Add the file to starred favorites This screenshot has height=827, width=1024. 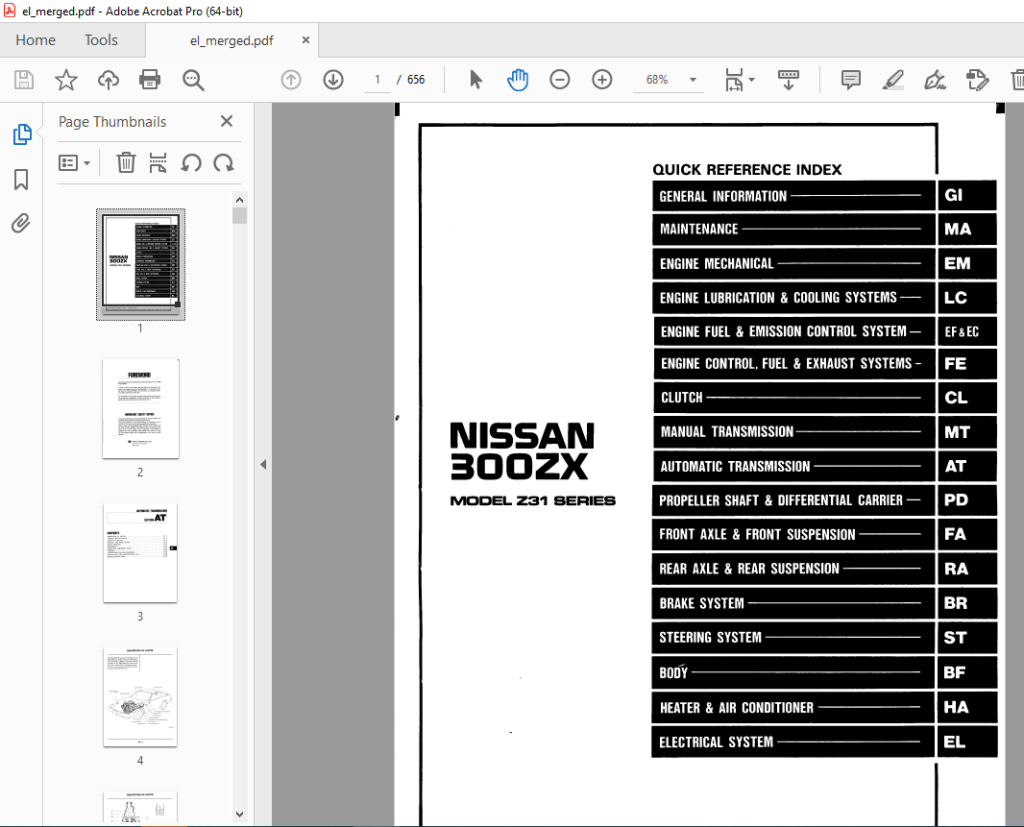66,80
